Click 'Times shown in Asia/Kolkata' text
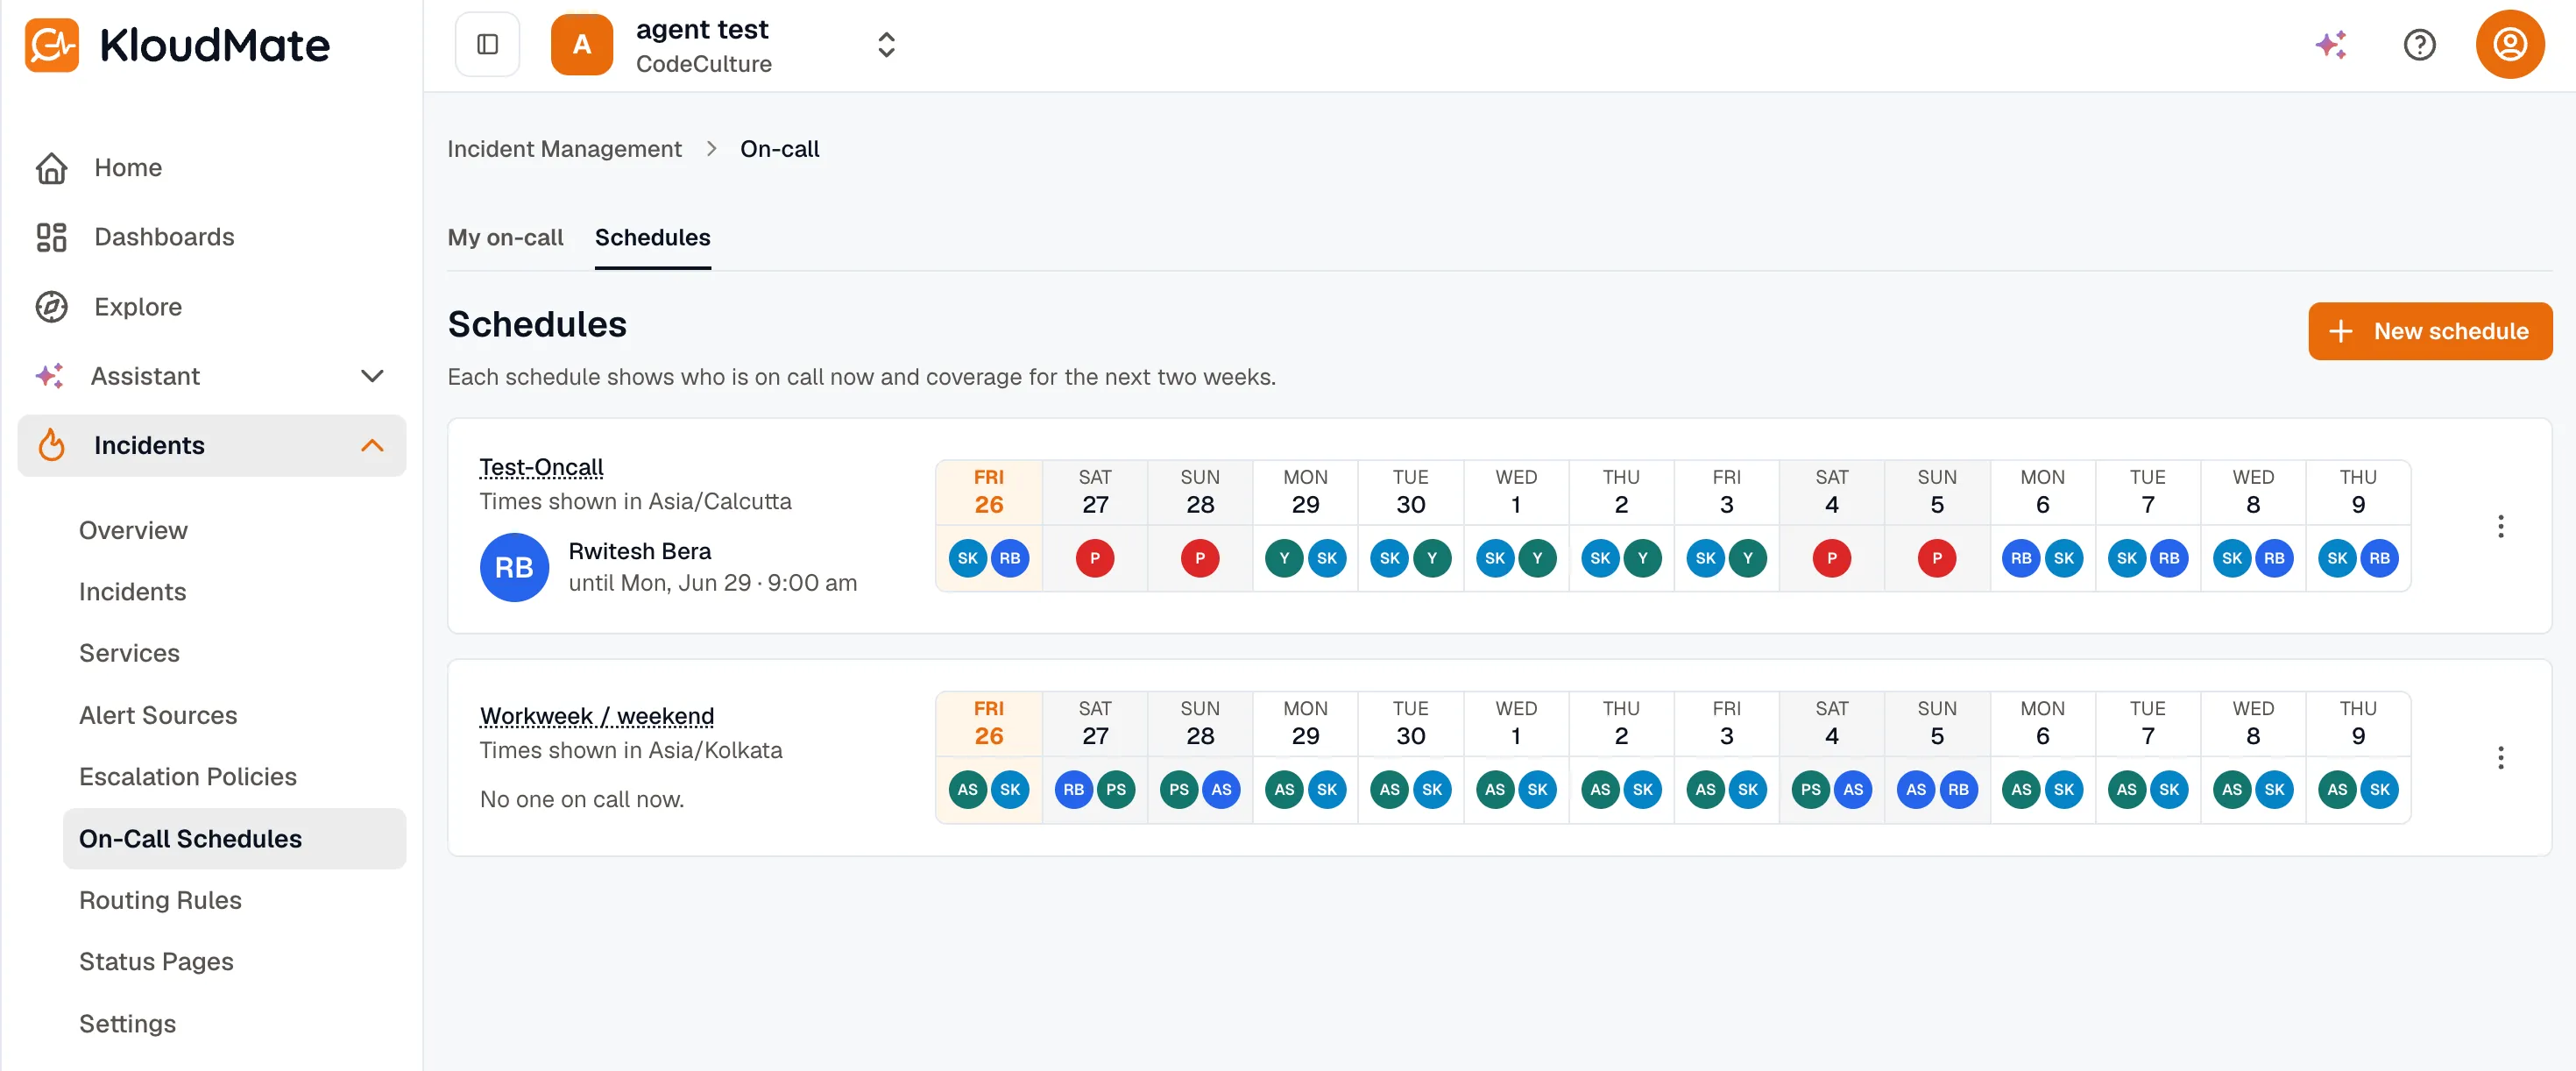Viewport: 2576px width, 1071px height. pyautogui.click(x=631, y=750)
